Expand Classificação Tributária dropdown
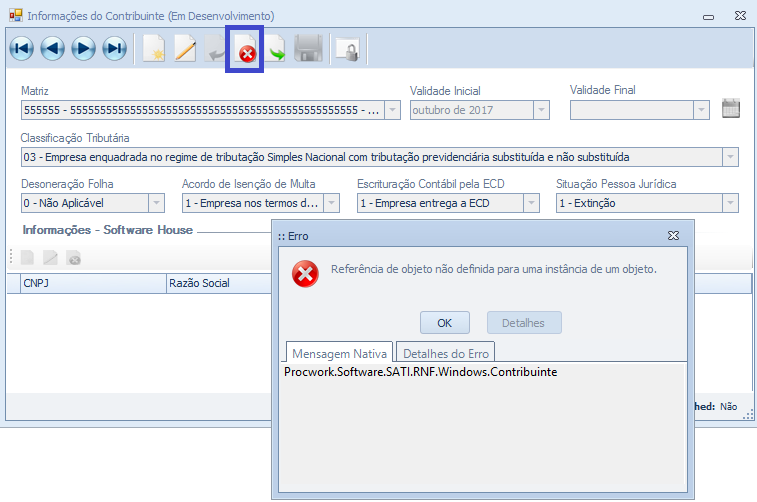The image size is (757, 502). pyautogui.click(x=730, y=157)
